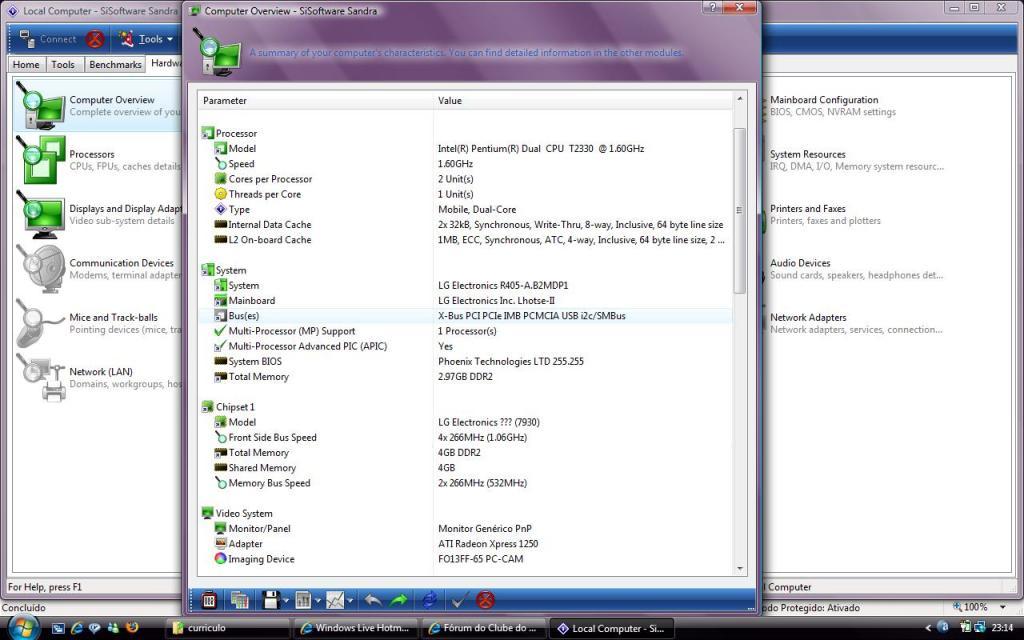Select the System section header row
Viewport: 1024px width, 640px height.
coord(466,270)
